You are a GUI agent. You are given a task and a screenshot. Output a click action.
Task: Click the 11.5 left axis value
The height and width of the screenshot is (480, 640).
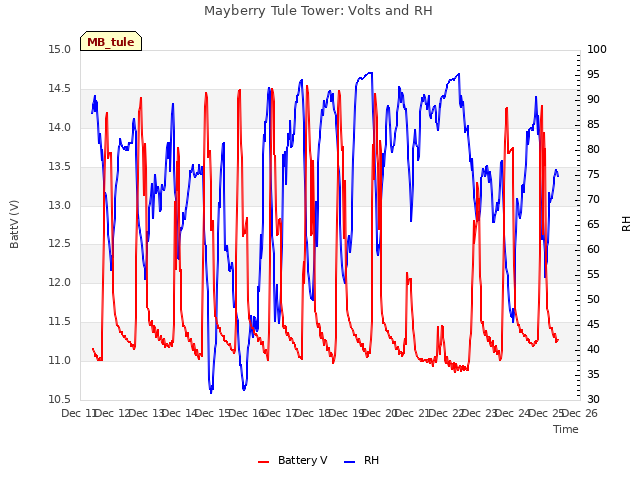(60, 322)
